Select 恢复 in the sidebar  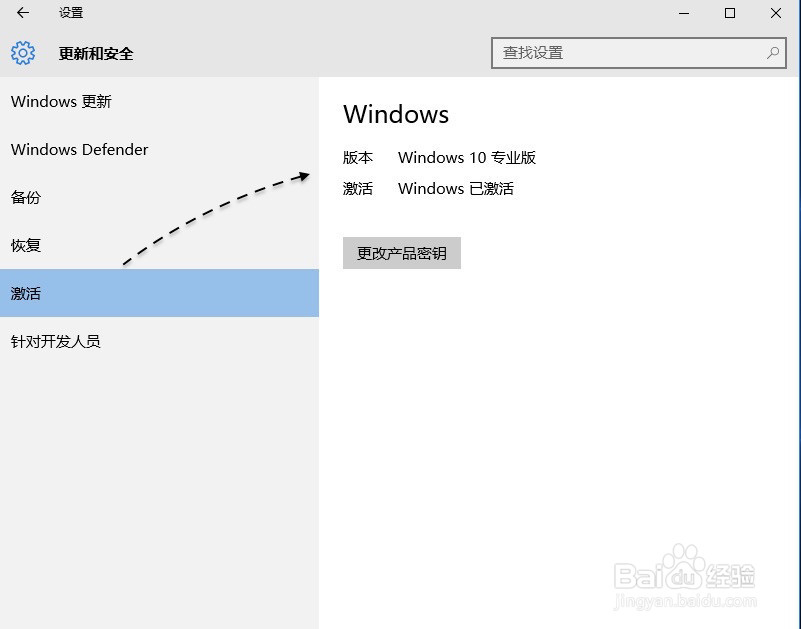pos(159,245)
